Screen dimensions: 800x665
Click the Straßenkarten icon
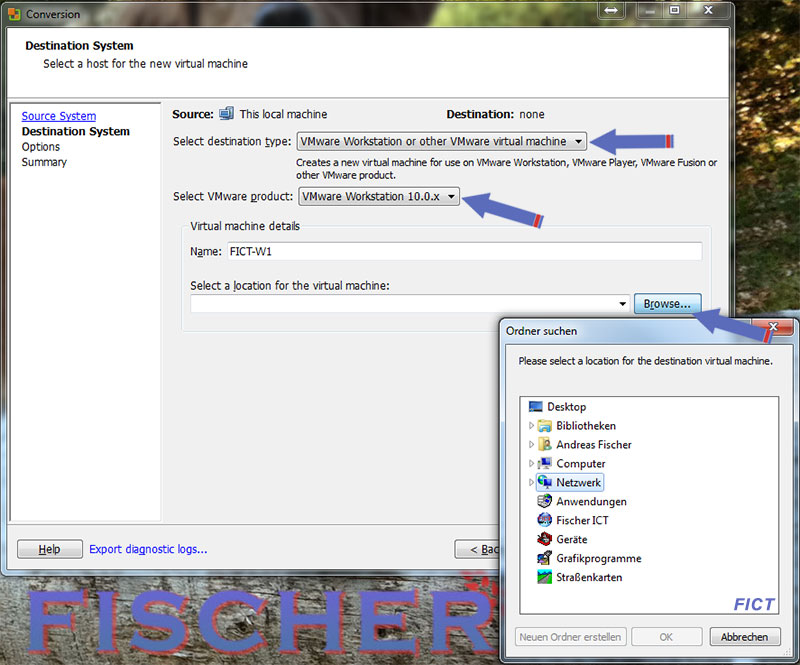pyautogui.click(x=545, y=577)
